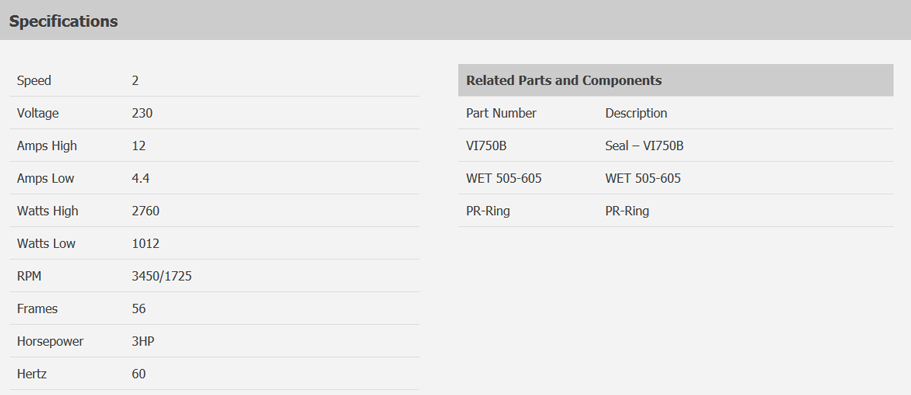Click the RPM value 3450/1725

coord(162,276)
